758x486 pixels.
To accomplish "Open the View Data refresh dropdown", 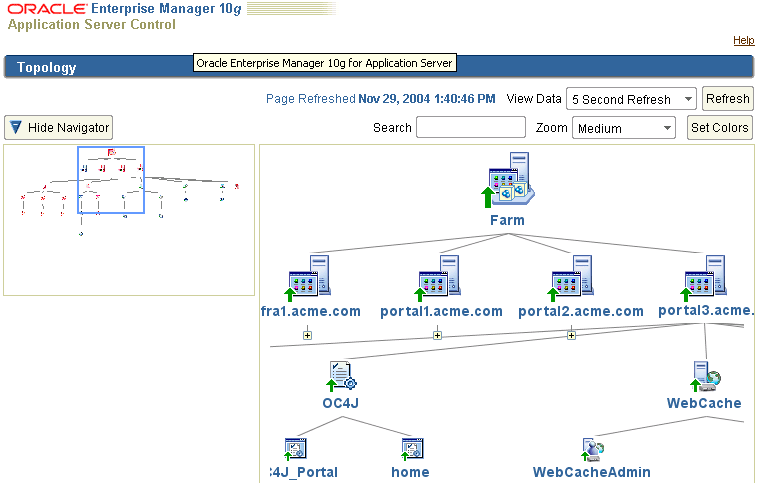I will coord(631,99).
